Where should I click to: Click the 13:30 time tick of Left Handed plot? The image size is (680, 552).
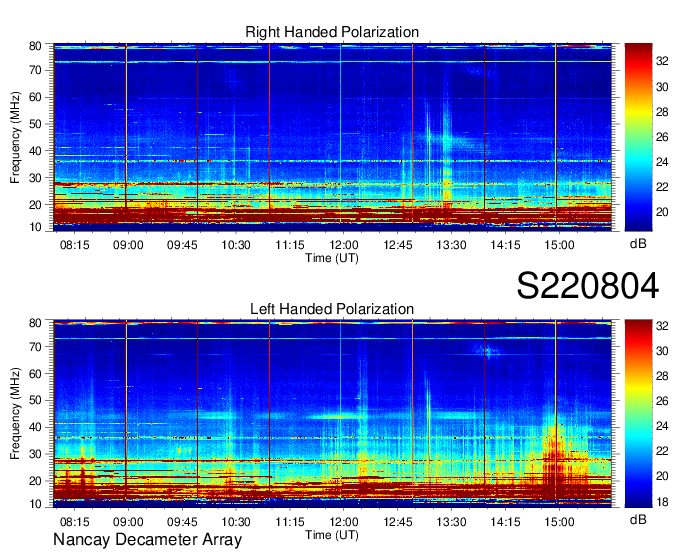click(451, 521)
